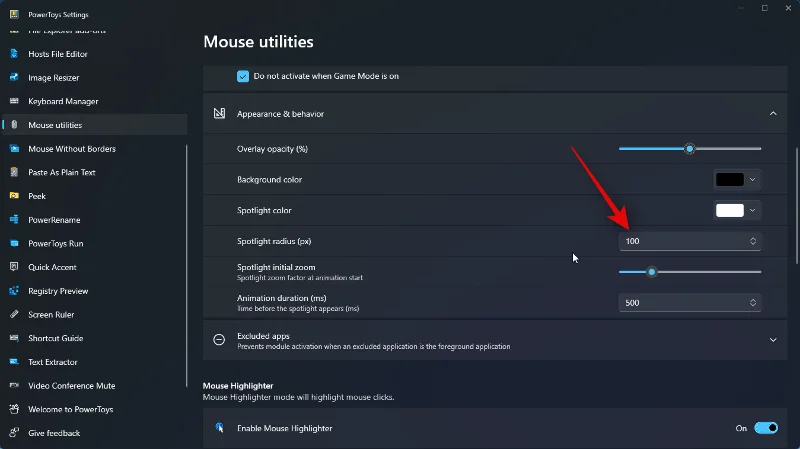
Task: Click the Registry Preview sidebar icon
Action: pyautogui.click(x=14, y=291)
